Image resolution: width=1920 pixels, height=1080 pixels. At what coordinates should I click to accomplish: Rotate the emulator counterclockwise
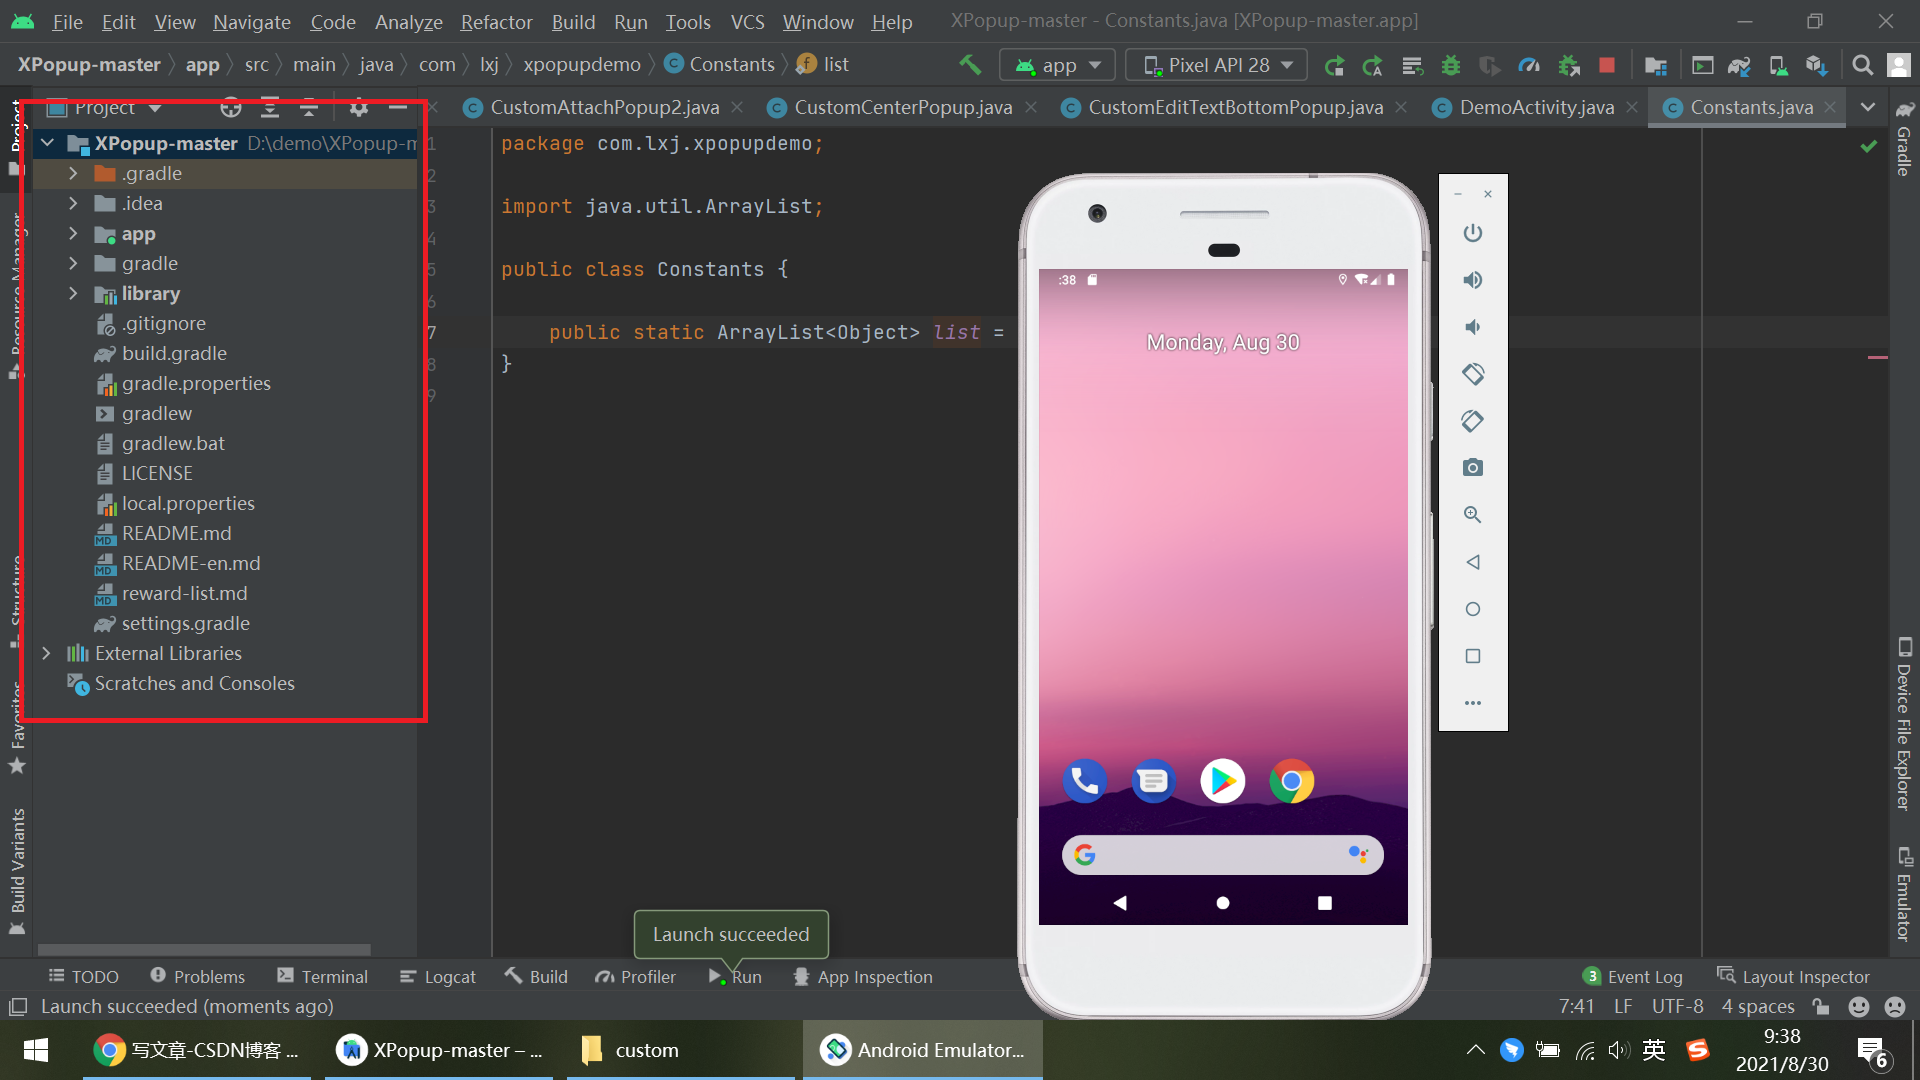(1472, 373)
